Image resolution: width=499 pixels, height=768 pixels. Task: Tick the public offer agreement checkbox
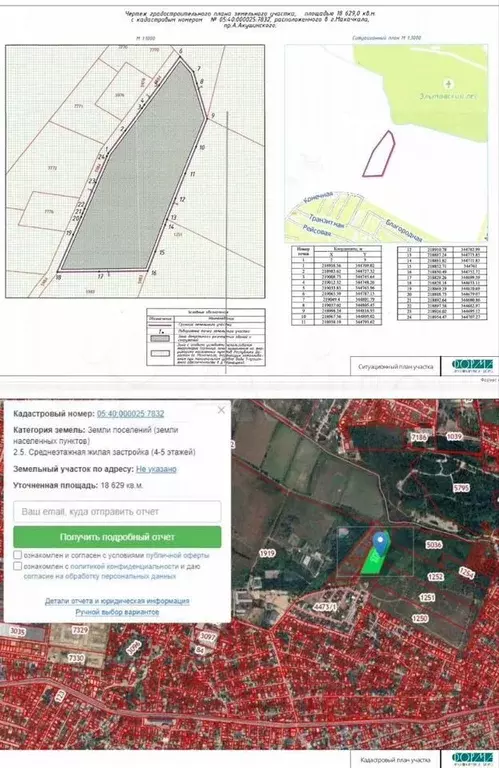18,555
